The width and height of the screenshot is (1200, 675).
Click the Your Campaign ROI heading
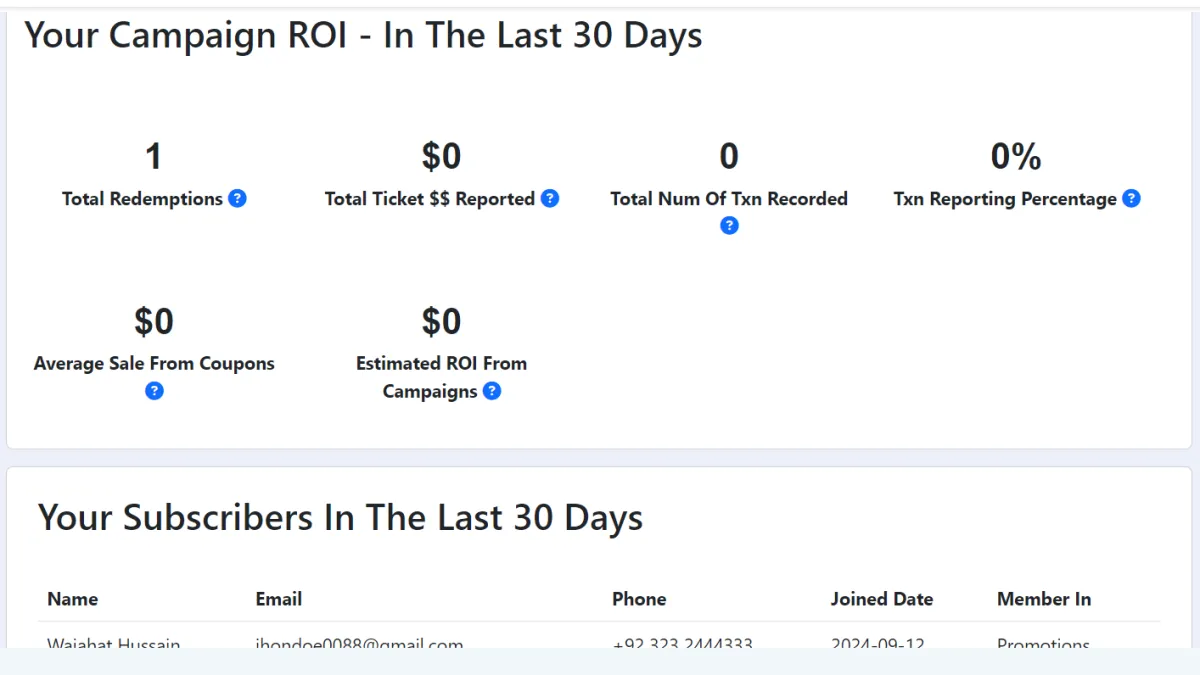coord(363,36)
